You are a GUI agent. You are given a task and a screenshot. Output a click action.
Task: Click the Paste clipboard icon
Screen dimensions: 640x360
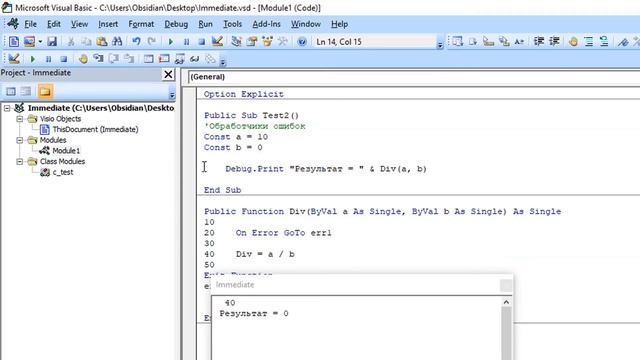102,42
